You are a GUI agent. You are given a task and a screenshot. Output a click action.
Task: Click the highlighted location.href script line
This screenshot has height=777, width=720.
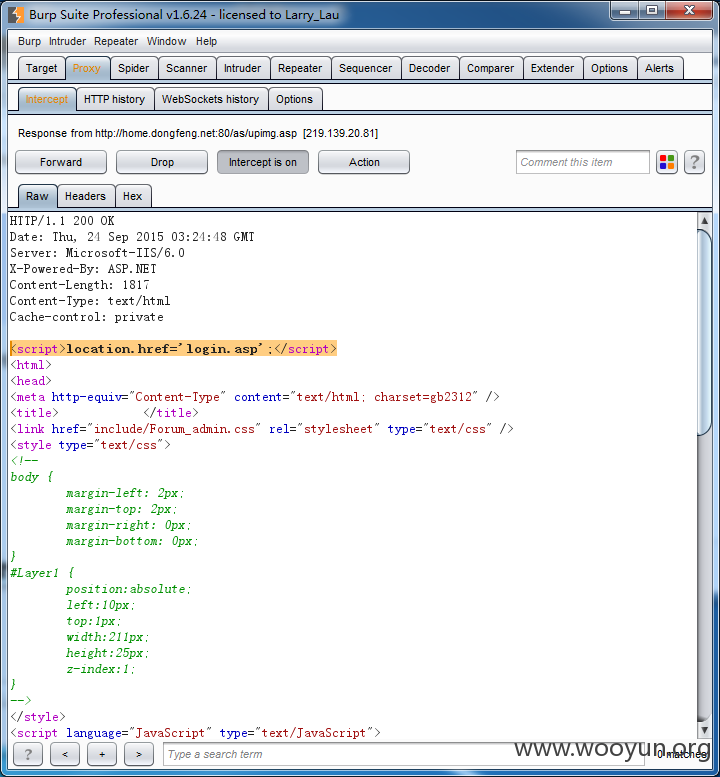[x=173, y=349]
